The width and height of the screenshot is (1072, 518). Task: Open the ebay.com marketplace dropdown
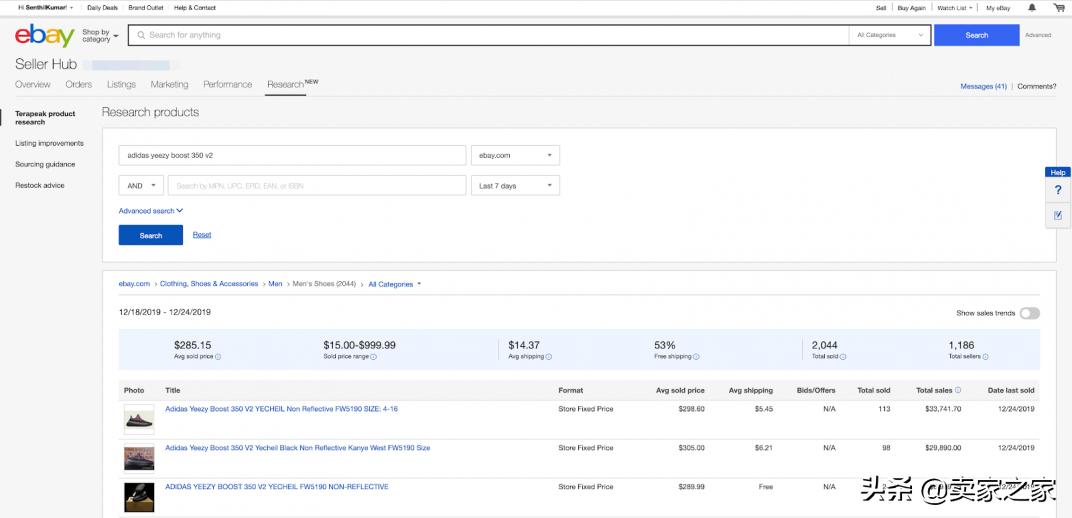(515, 155)
